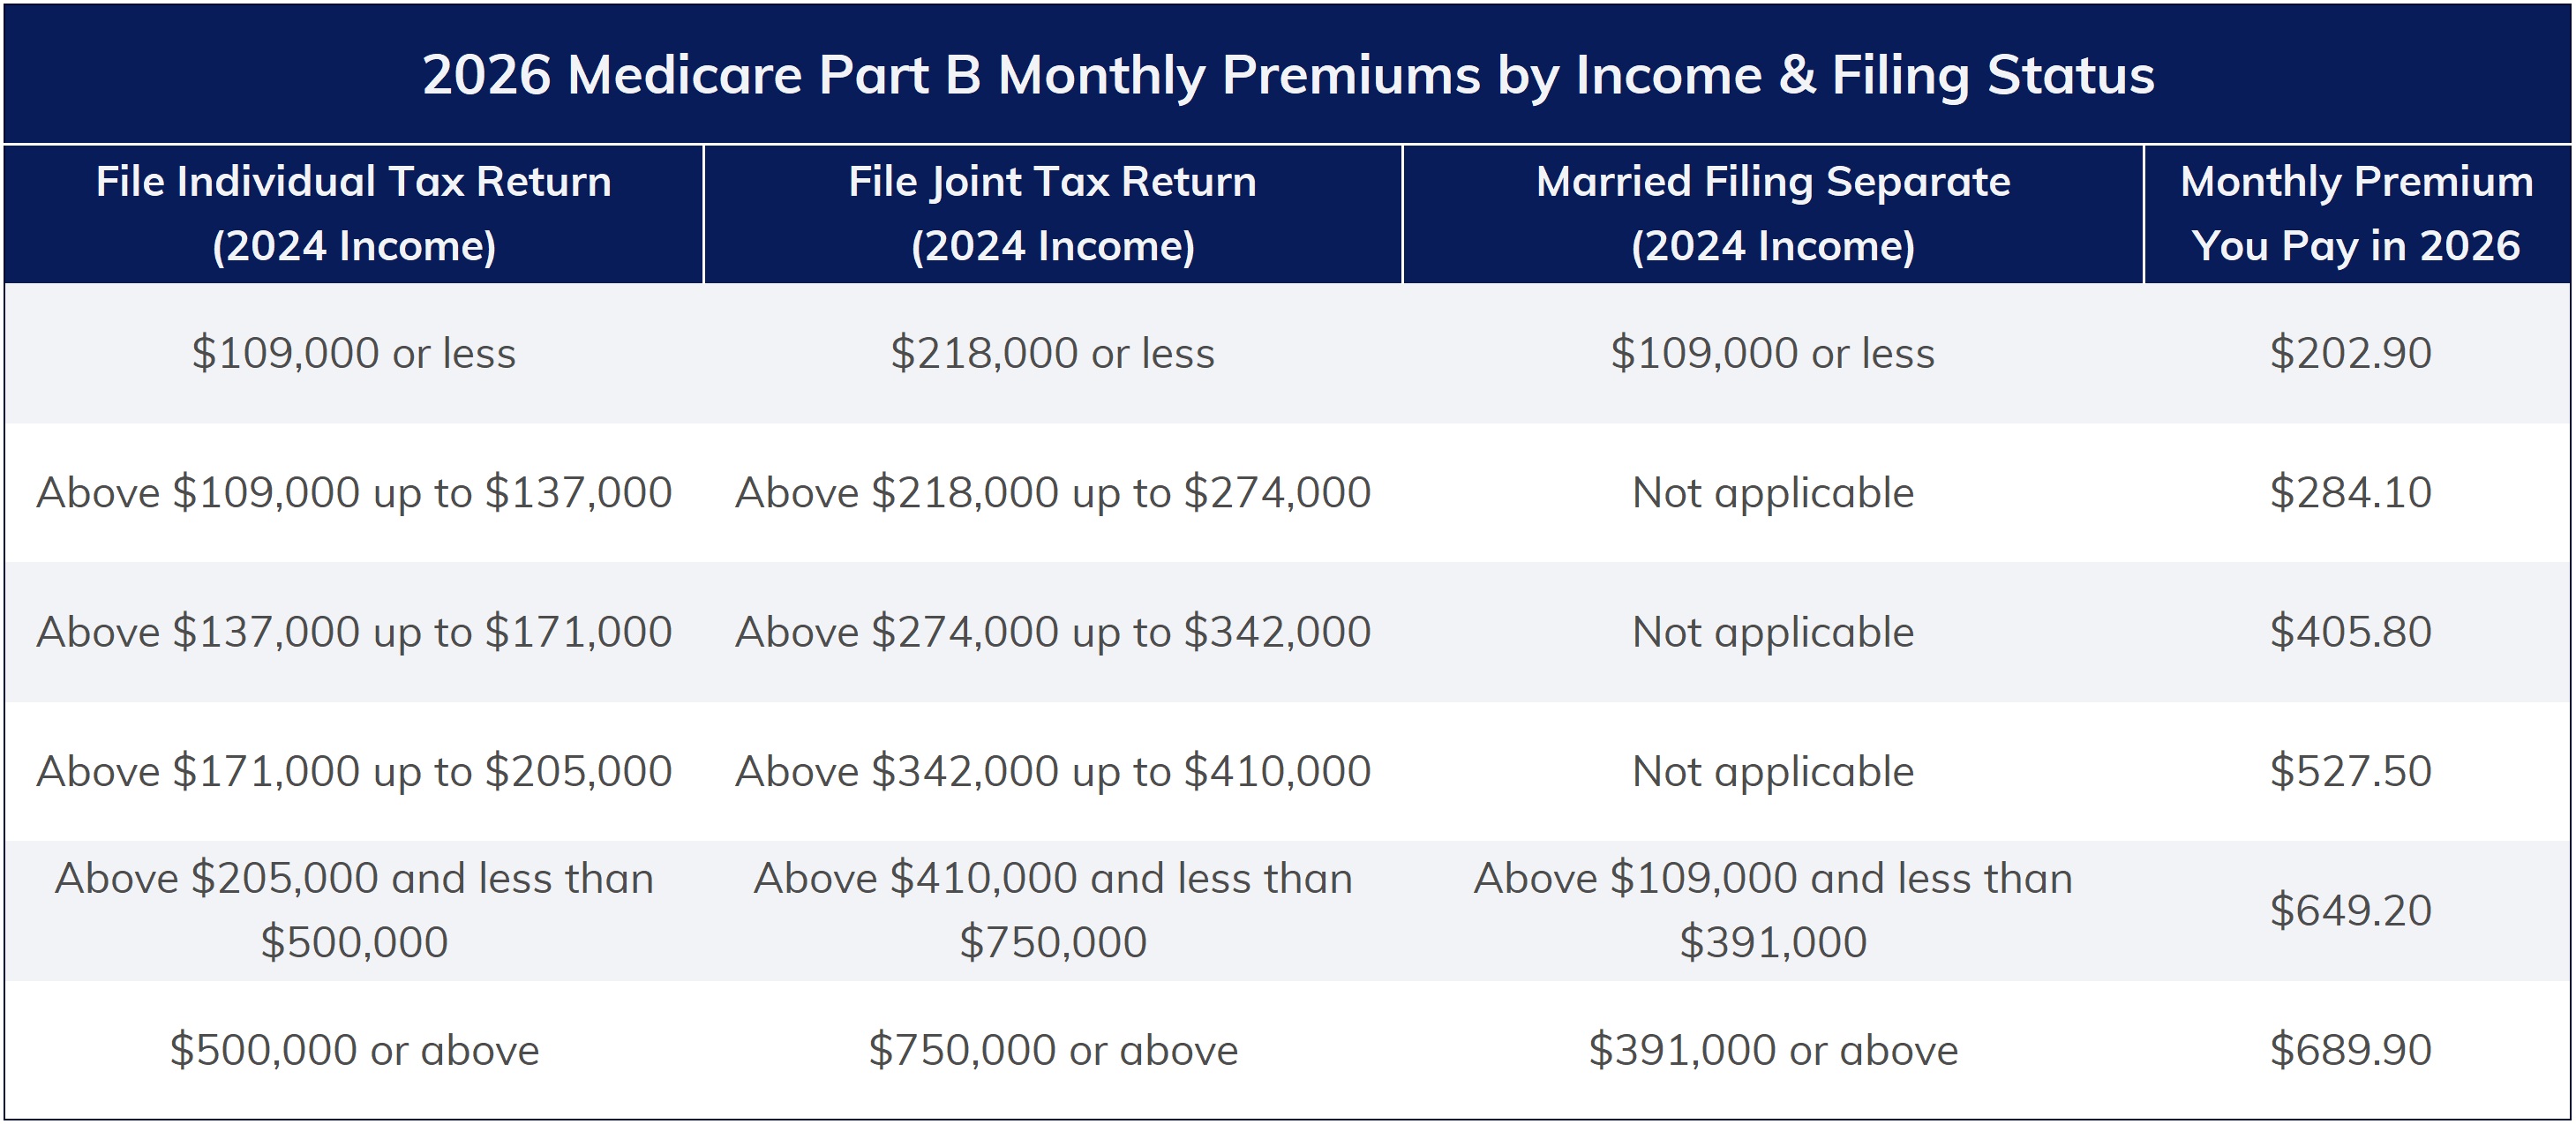This screenshot has height=1124, width=2576.
Task: Click "Not applicable" in the $527.50 row
Action: click(1772, 771)
